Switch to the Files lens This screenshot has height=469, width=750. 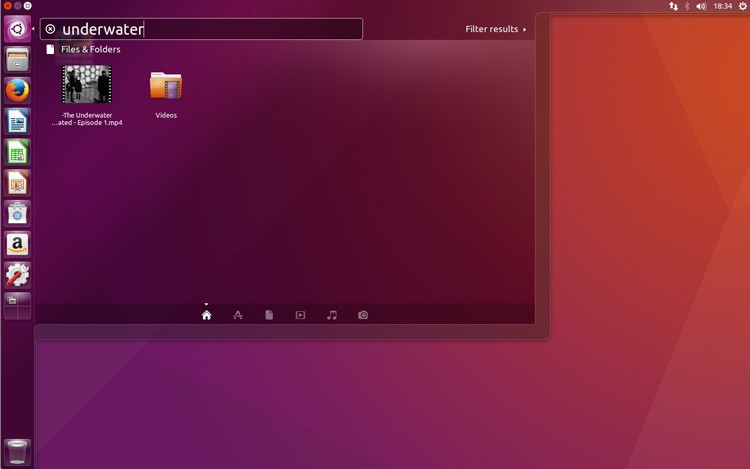tap(269, 315)
